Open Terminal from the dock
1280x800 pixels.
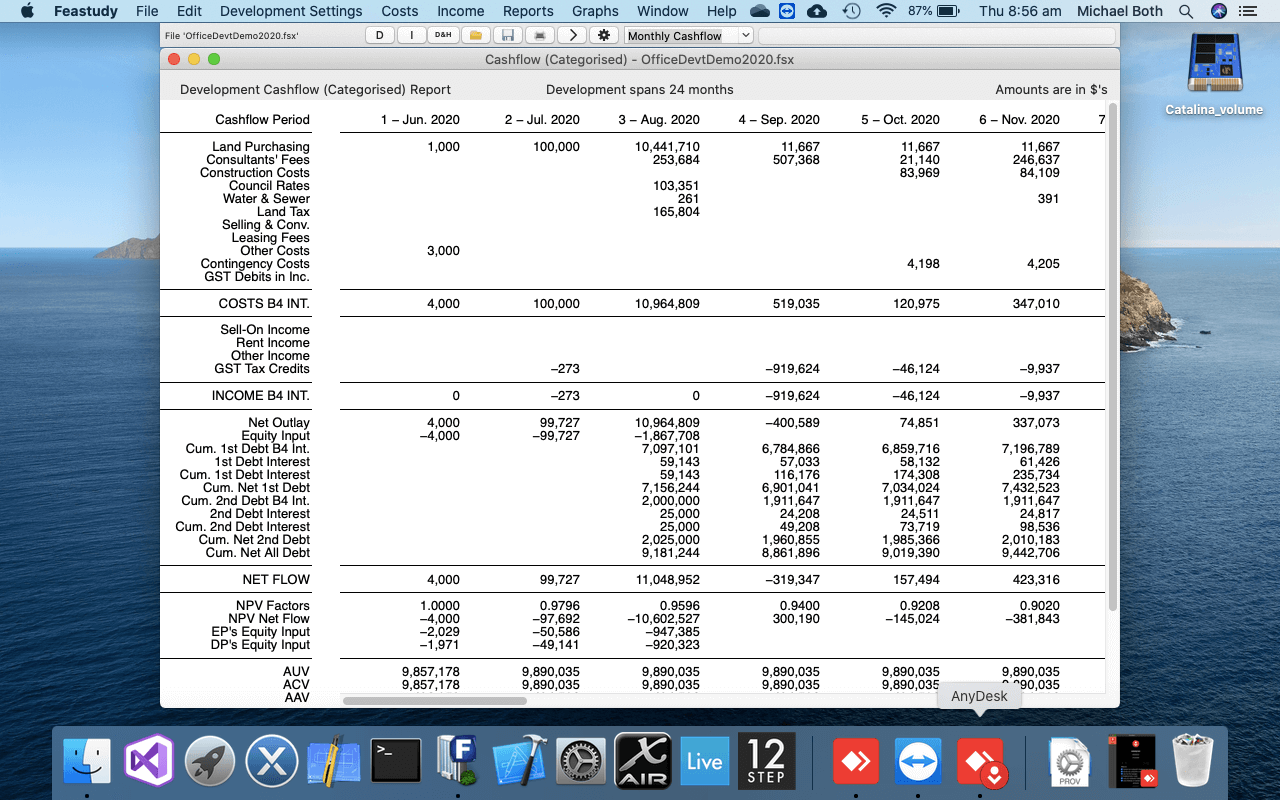(396, 760)
